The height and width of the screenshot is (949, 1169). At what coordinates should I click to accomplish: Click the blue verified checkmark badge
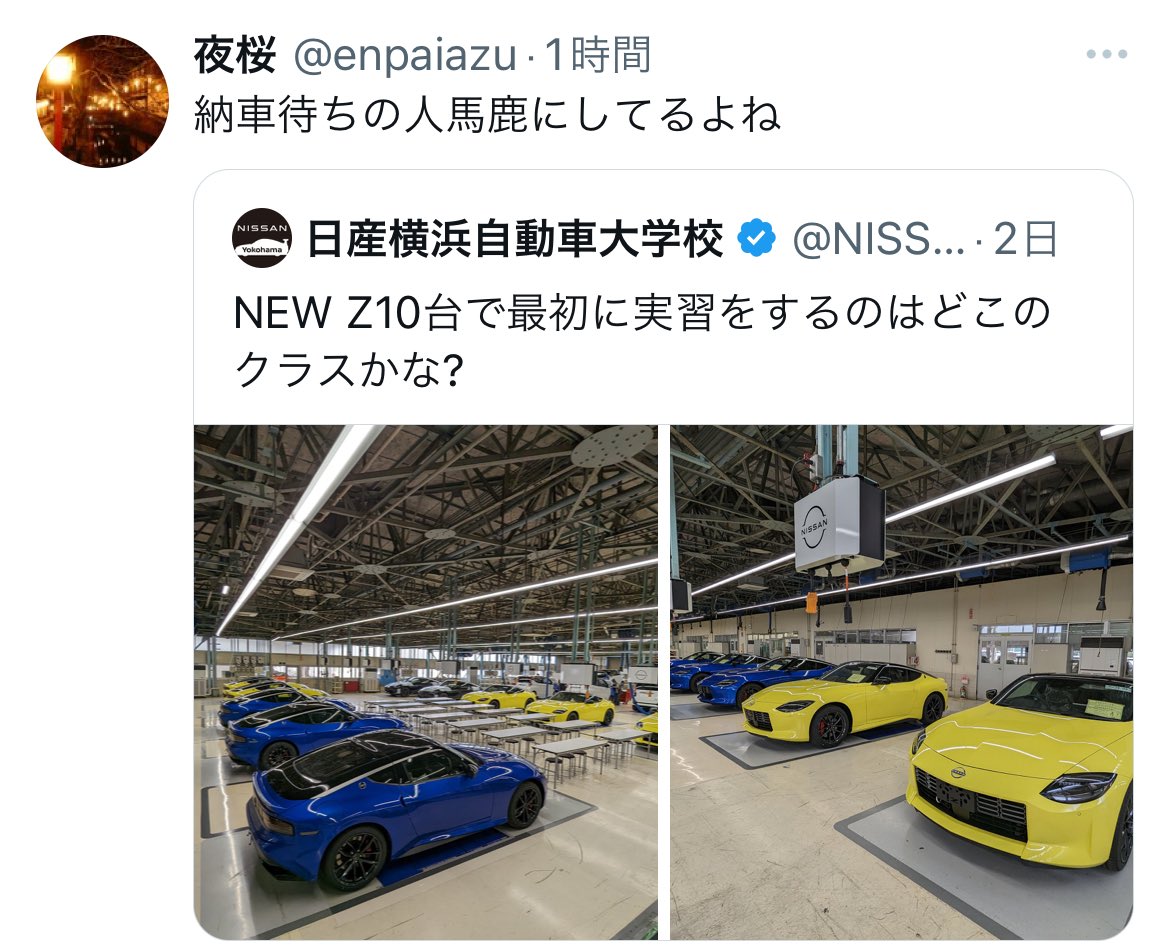tap(756, 239)
